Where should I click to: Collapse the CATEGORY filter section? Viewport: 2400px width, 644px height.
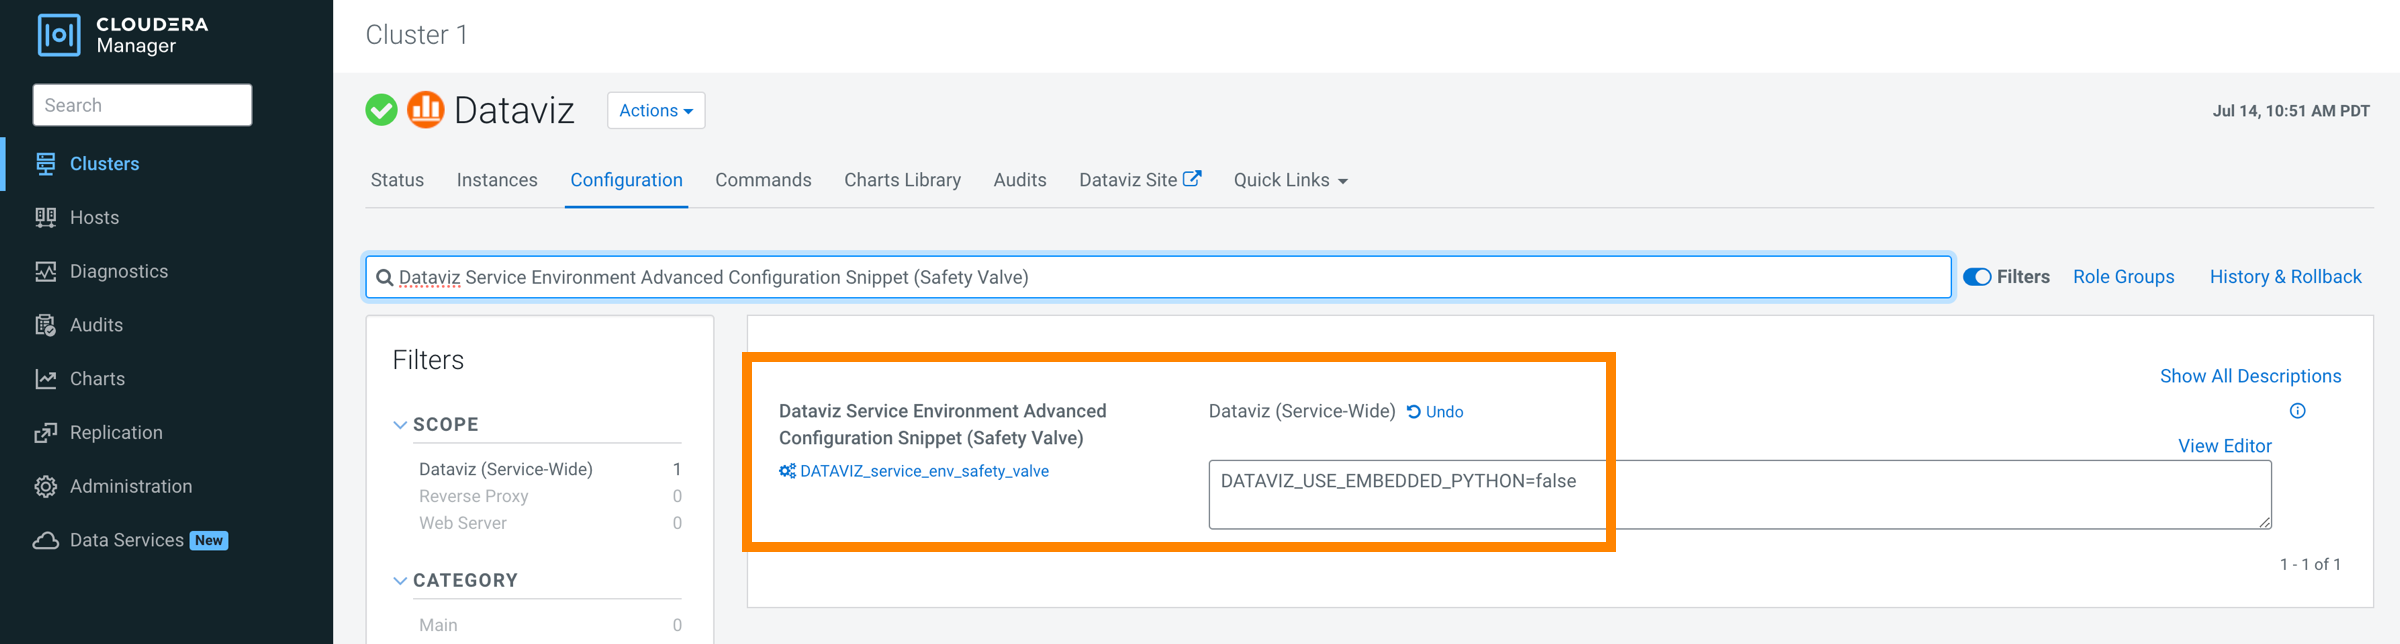(401, 580)
